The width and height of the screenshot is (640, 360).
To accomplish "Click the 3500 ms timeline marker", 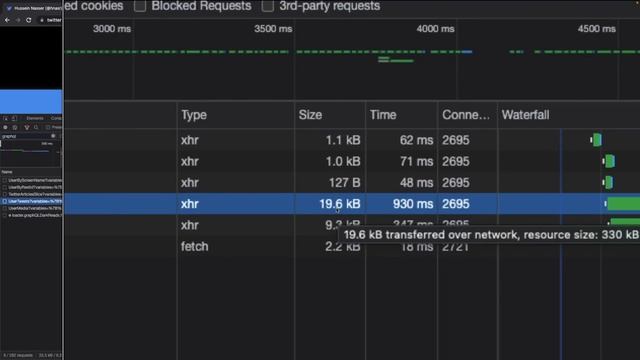I will 273,29.
